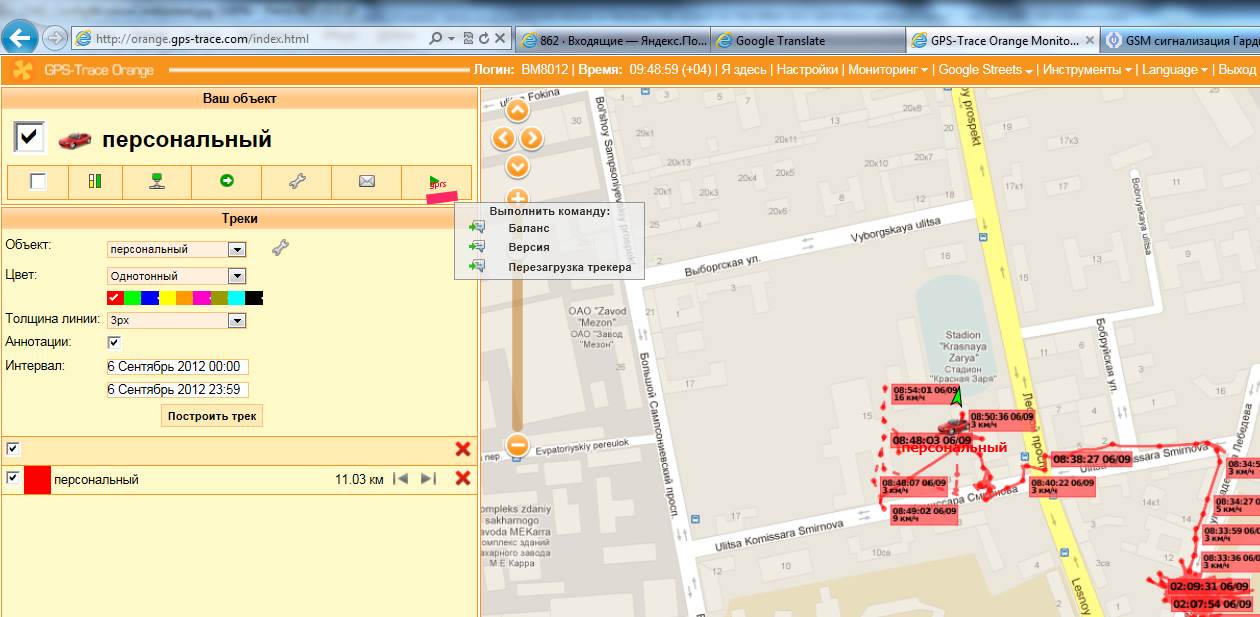Click the interval end date field
The width and height of the screenshot is (1260, 617).
(x=177, y=390)
